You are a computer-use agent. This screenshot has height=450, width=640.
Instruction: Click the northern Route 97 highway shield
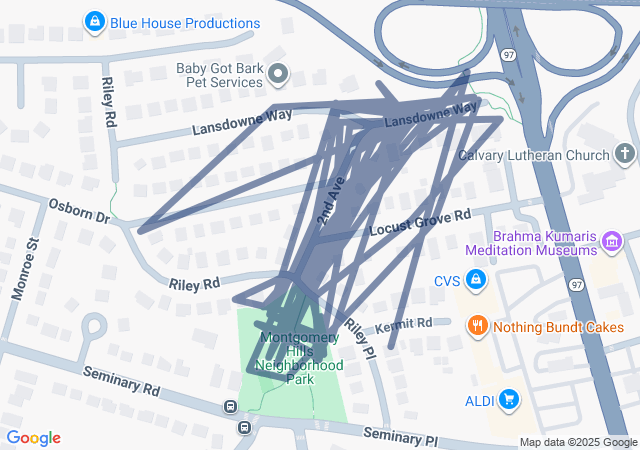click(508, 55)
